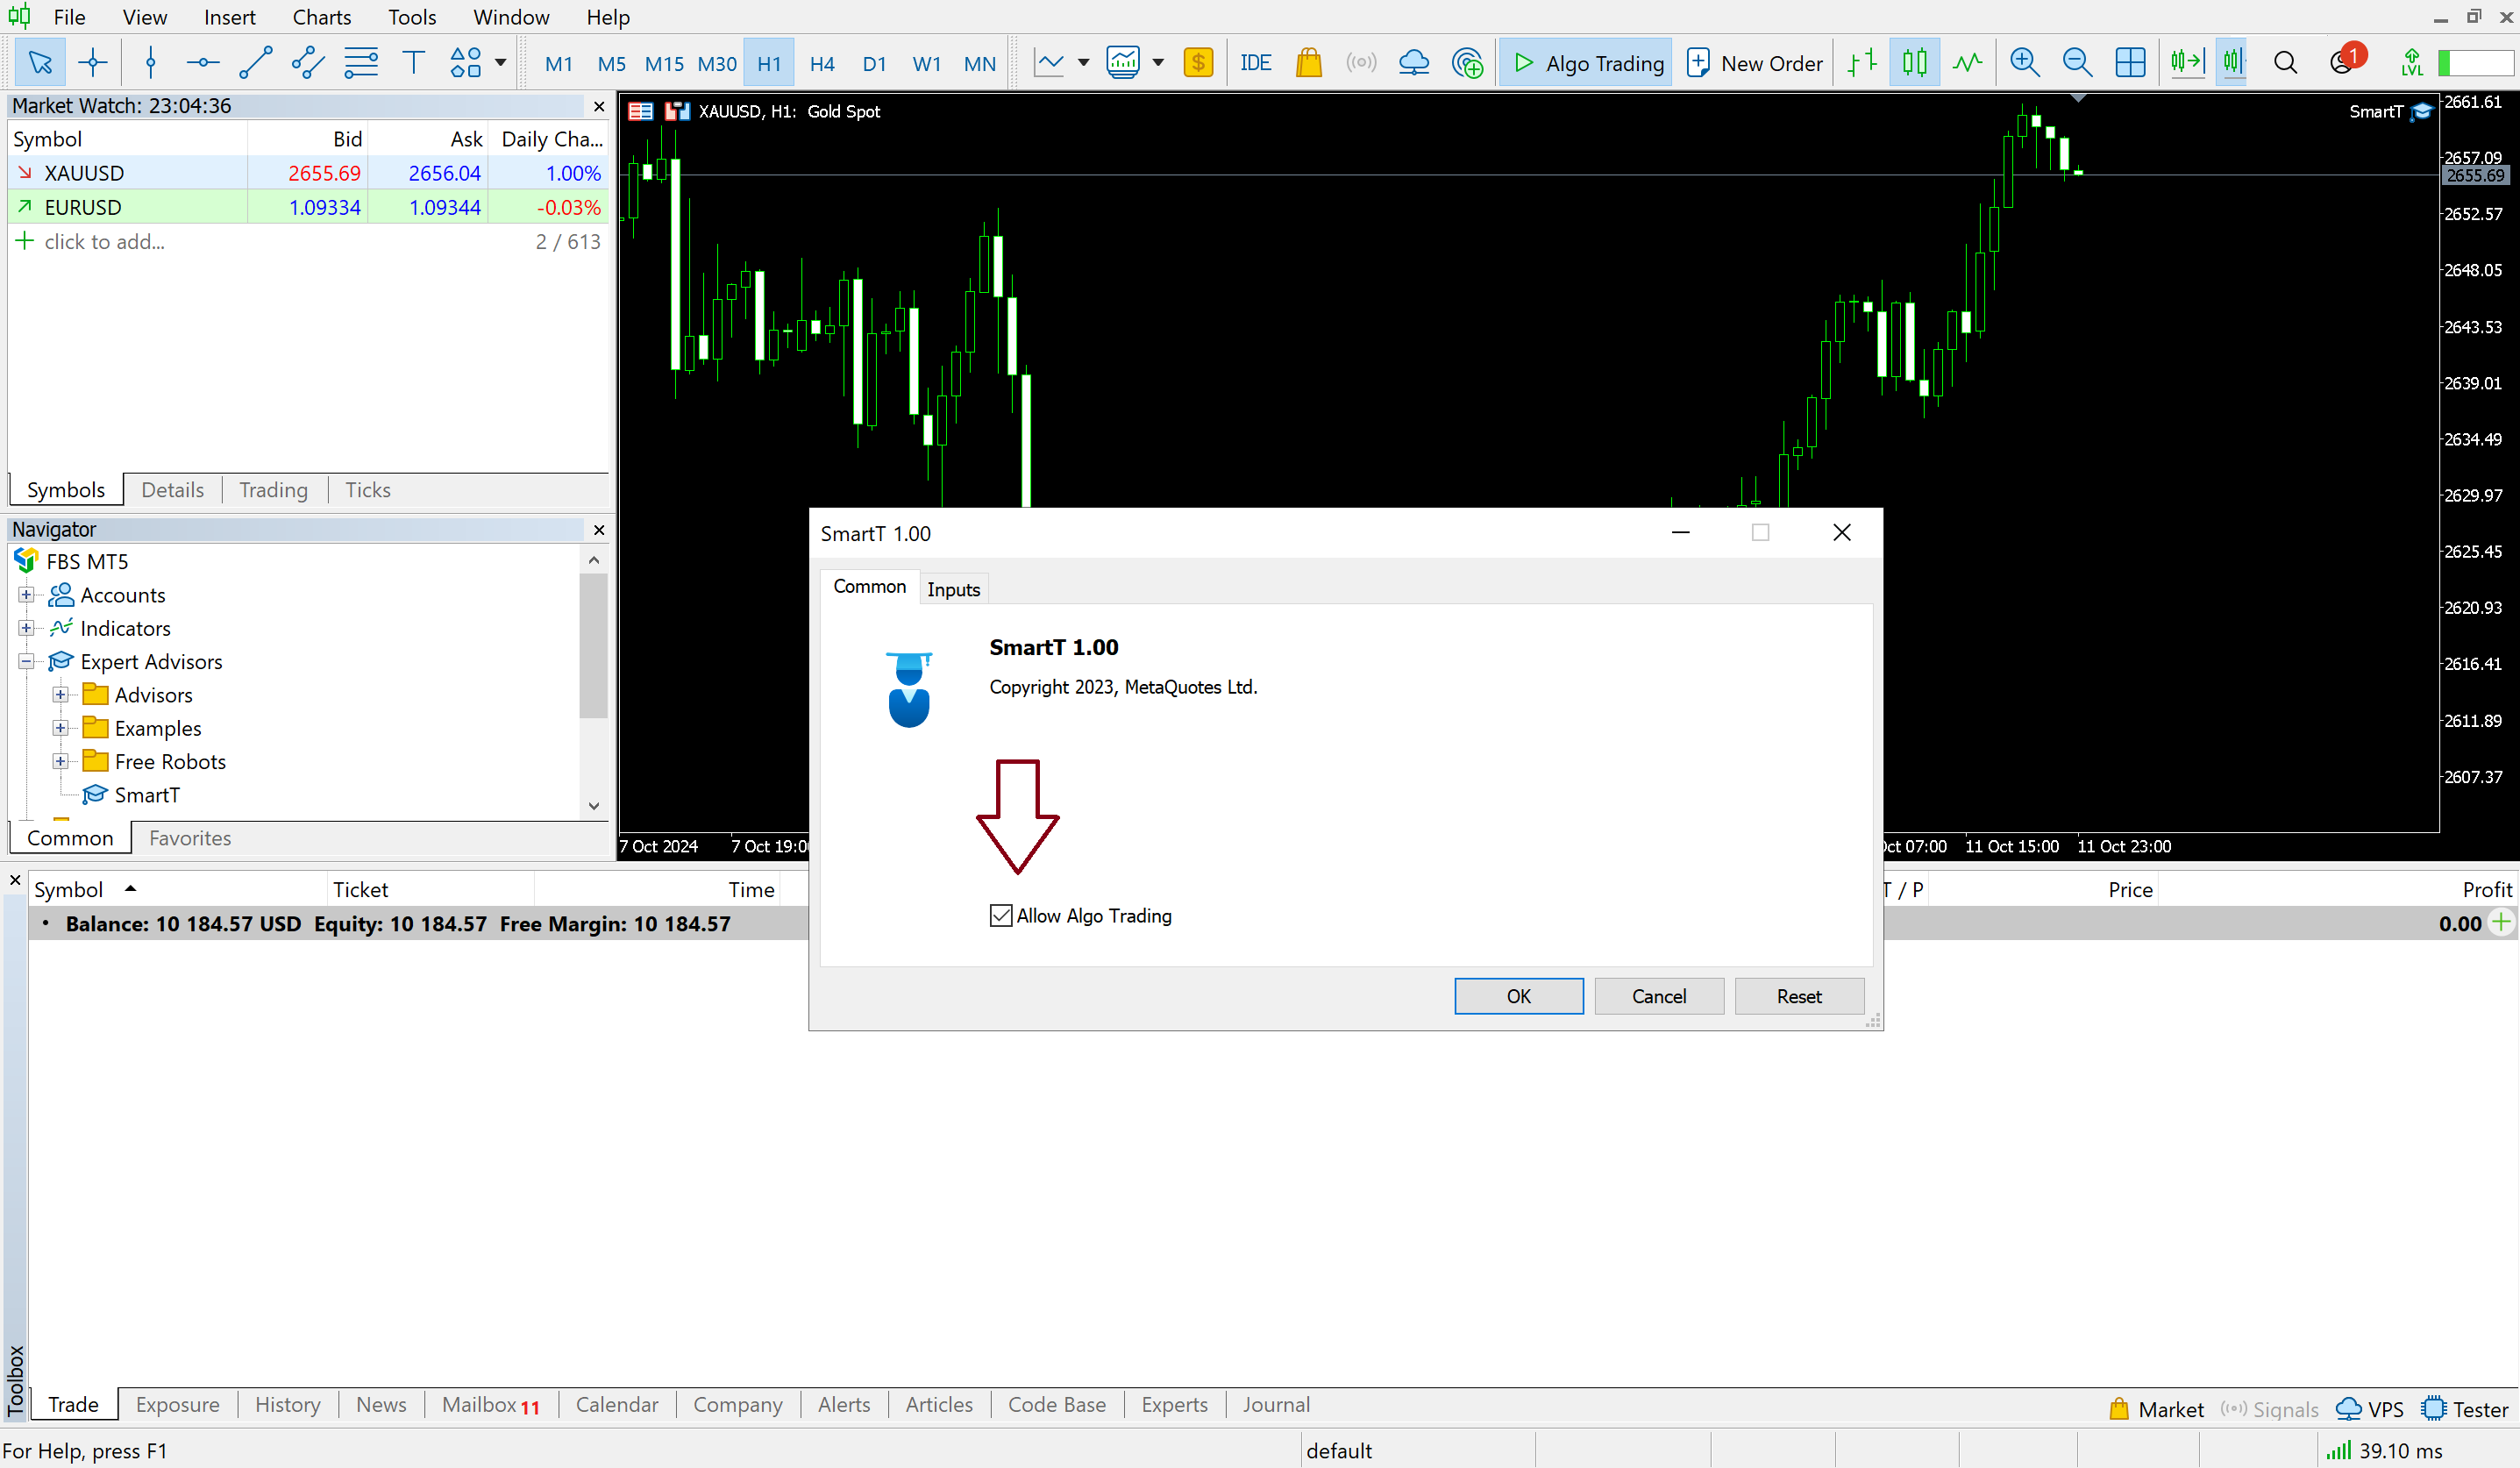Uncheck Allow Algo Trading checkbox
The image size is (2520, 1468).
(1001, 915)
